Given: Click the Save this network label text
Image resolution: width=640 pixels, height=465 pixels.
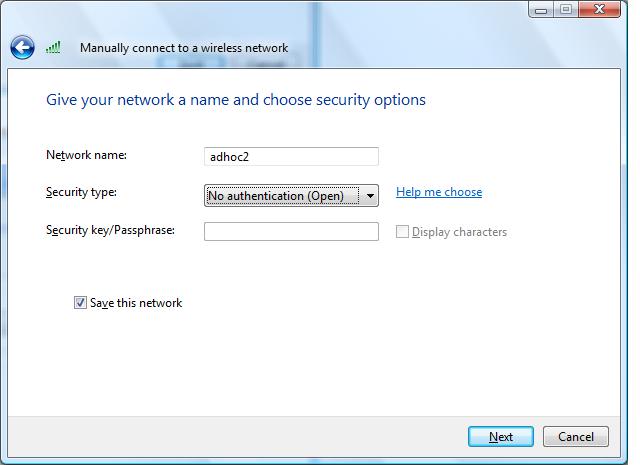Looking at the screenshot, I should pos(136,303).
